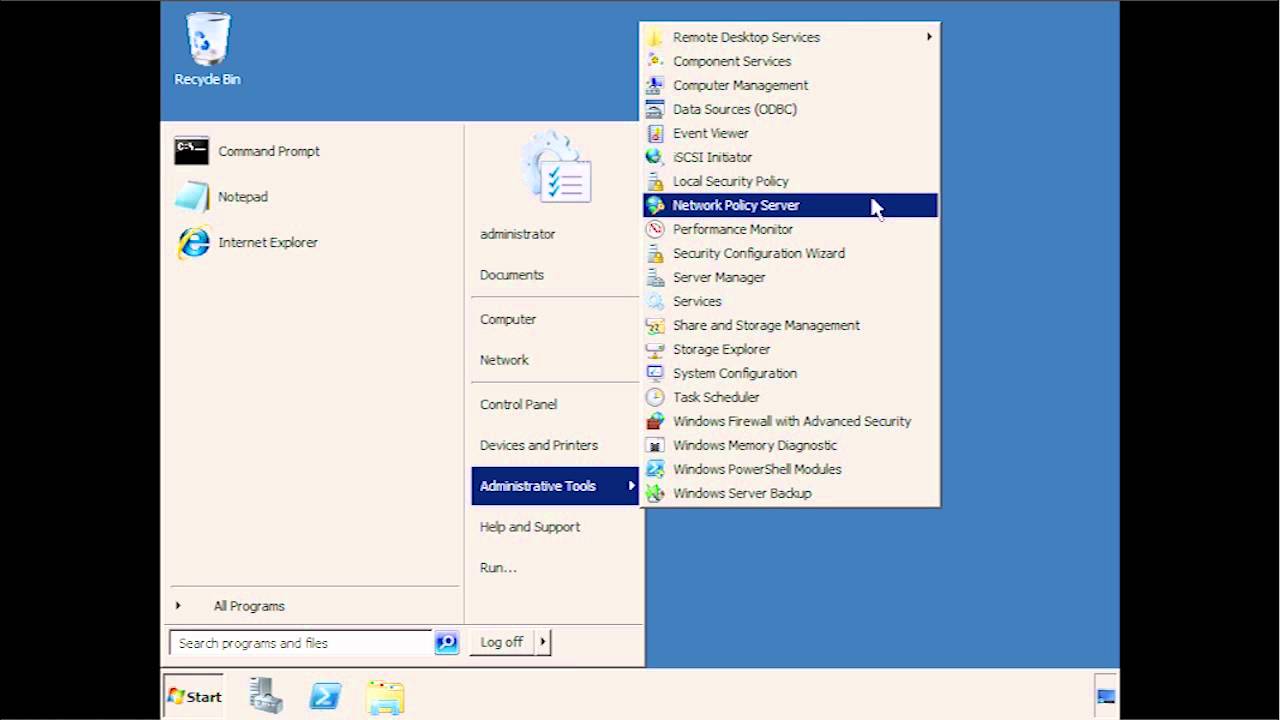Select the Network Policy Server label
Screen dimensions: 1280x720
[736, 205]
